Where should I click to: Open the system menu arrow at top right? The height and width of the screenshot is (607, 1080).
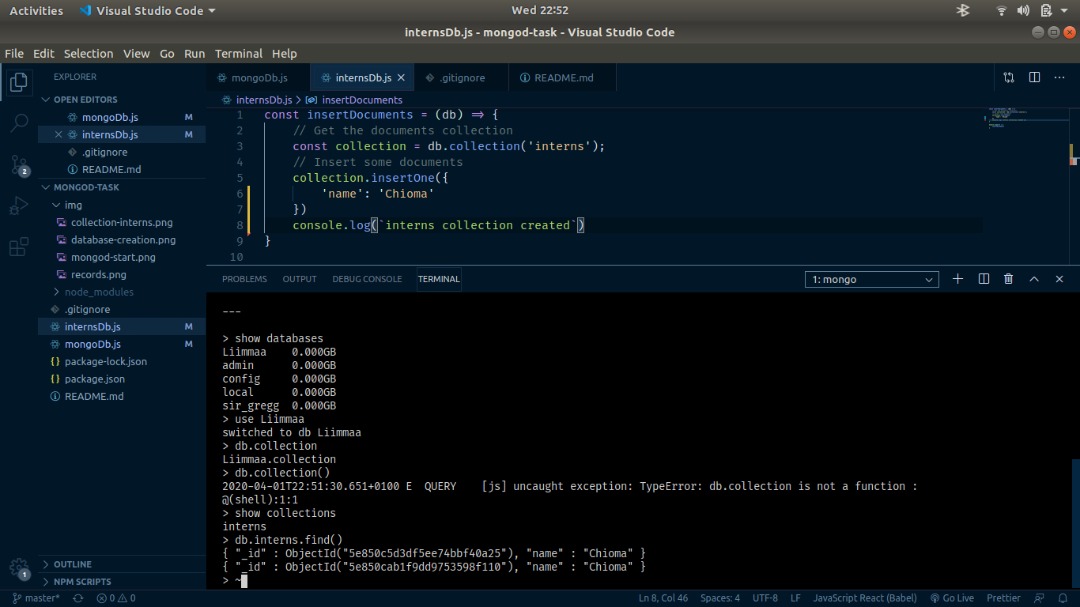1064,10
